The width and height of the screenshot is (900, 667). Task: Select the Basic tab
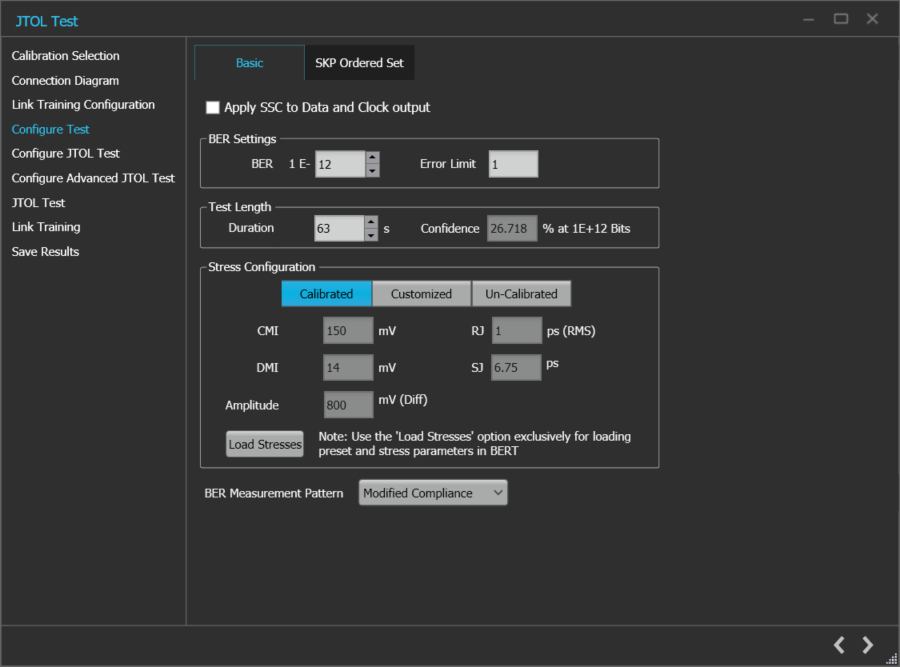coord(248,62)
